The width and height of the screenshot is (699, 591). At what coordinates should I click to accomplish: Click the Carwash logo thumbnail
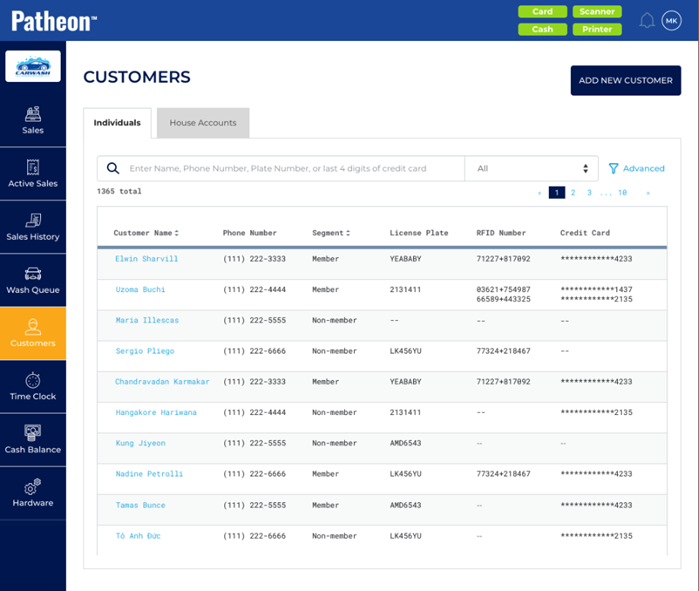click(x=33, y=66)
